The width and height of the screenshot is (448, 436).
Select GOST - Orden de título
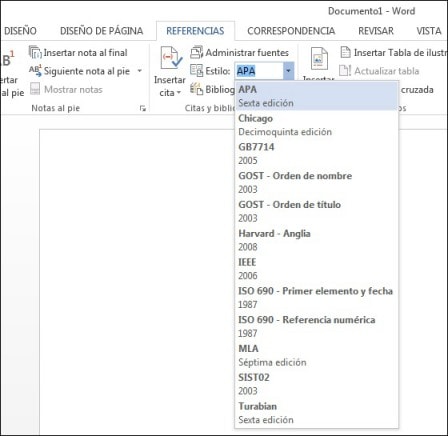[x=317, y=211]
